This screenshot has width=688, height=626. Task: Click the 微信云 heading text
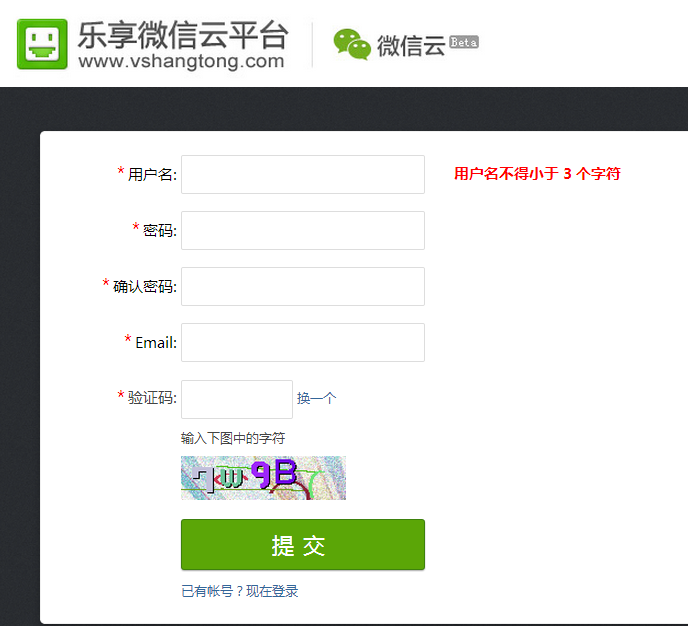tap(410, 45)
